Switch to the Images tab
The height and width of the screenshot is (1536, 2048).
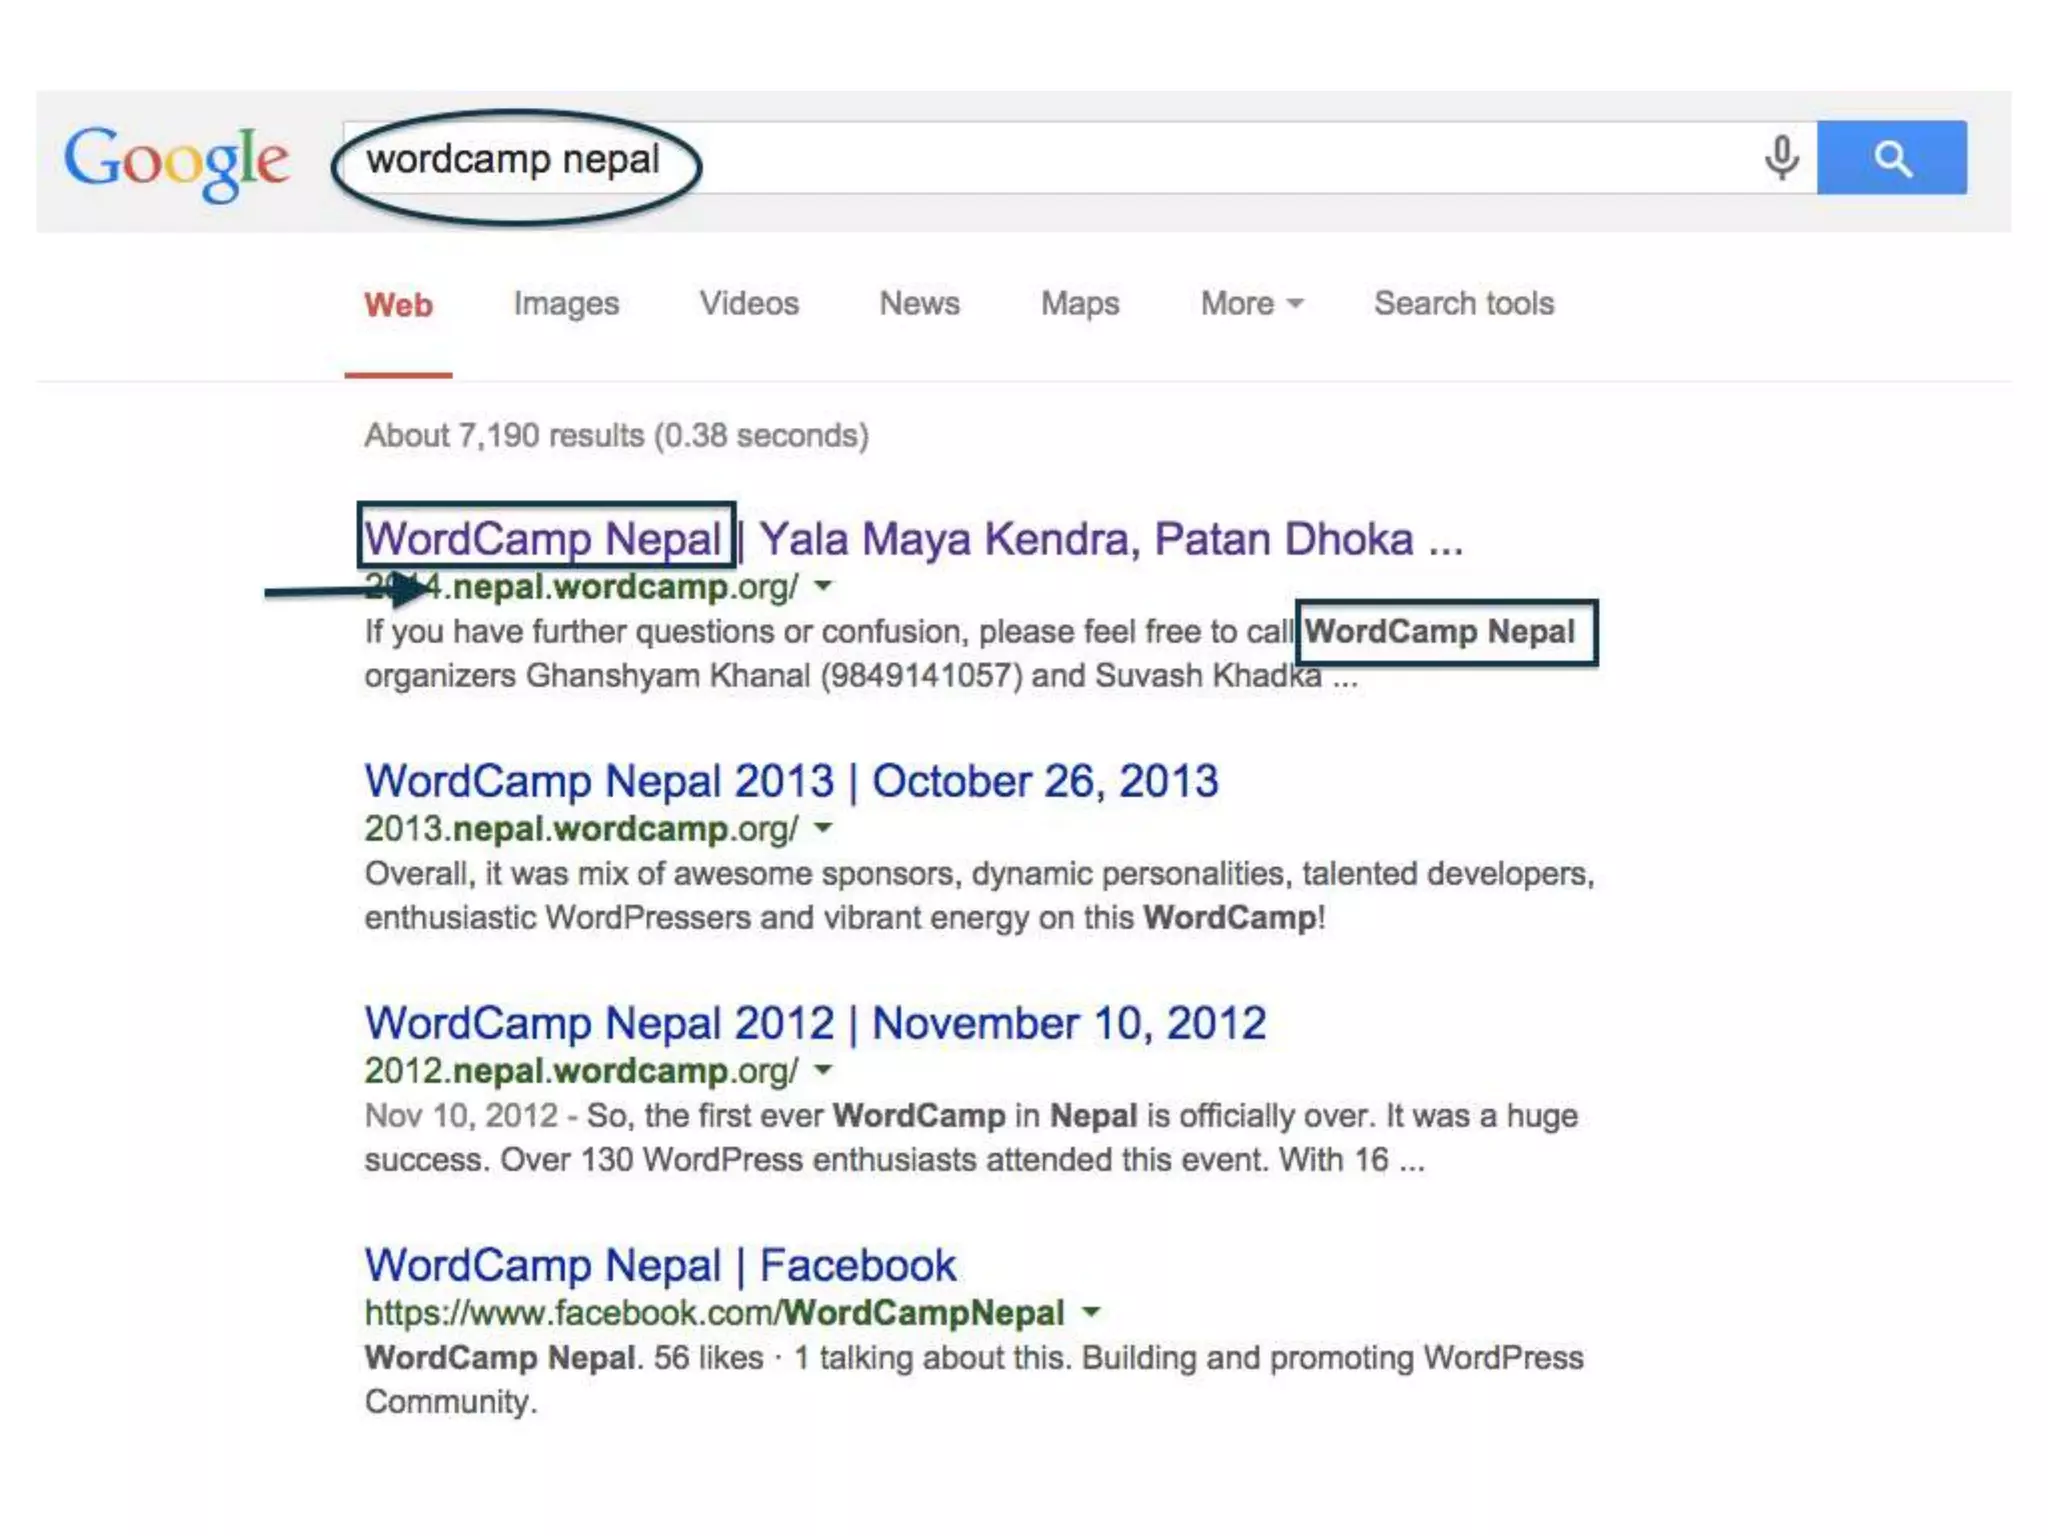tap(566, 303)
